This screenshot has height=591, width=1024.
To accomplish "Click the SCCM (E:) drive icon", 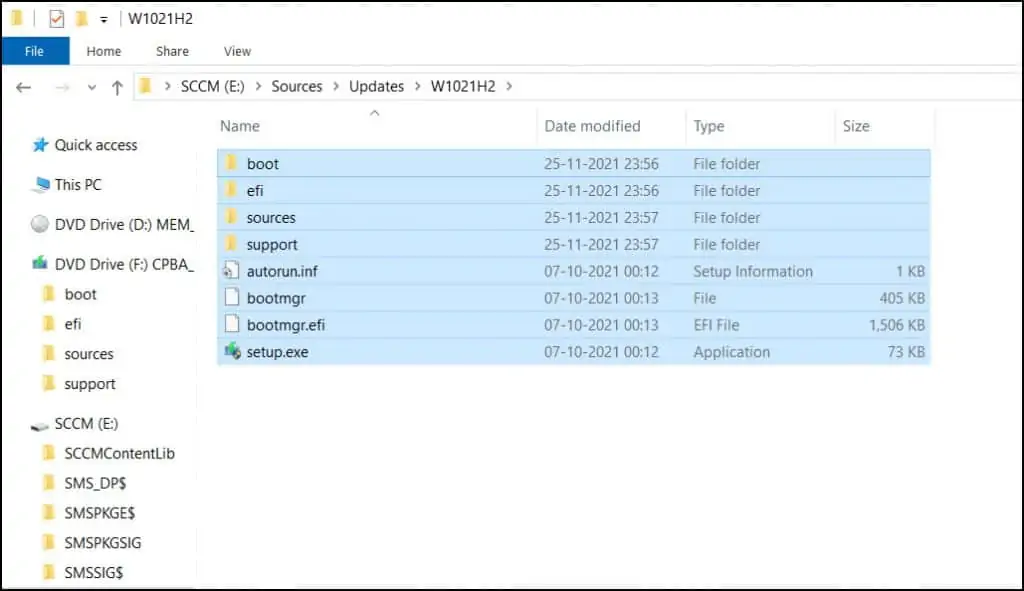I will [40, 426].
